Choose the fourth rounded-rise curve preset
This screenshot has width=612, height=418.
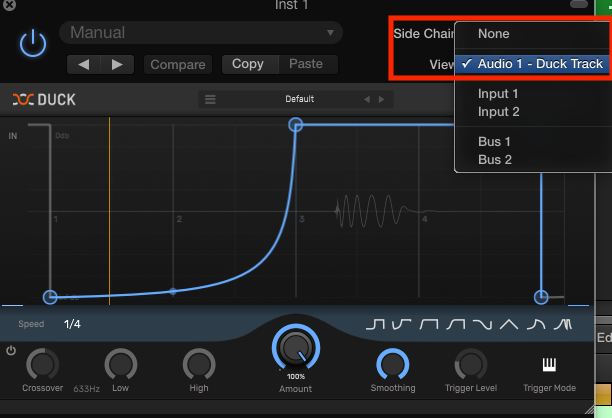pyautogui.click(x=455, y=324)
